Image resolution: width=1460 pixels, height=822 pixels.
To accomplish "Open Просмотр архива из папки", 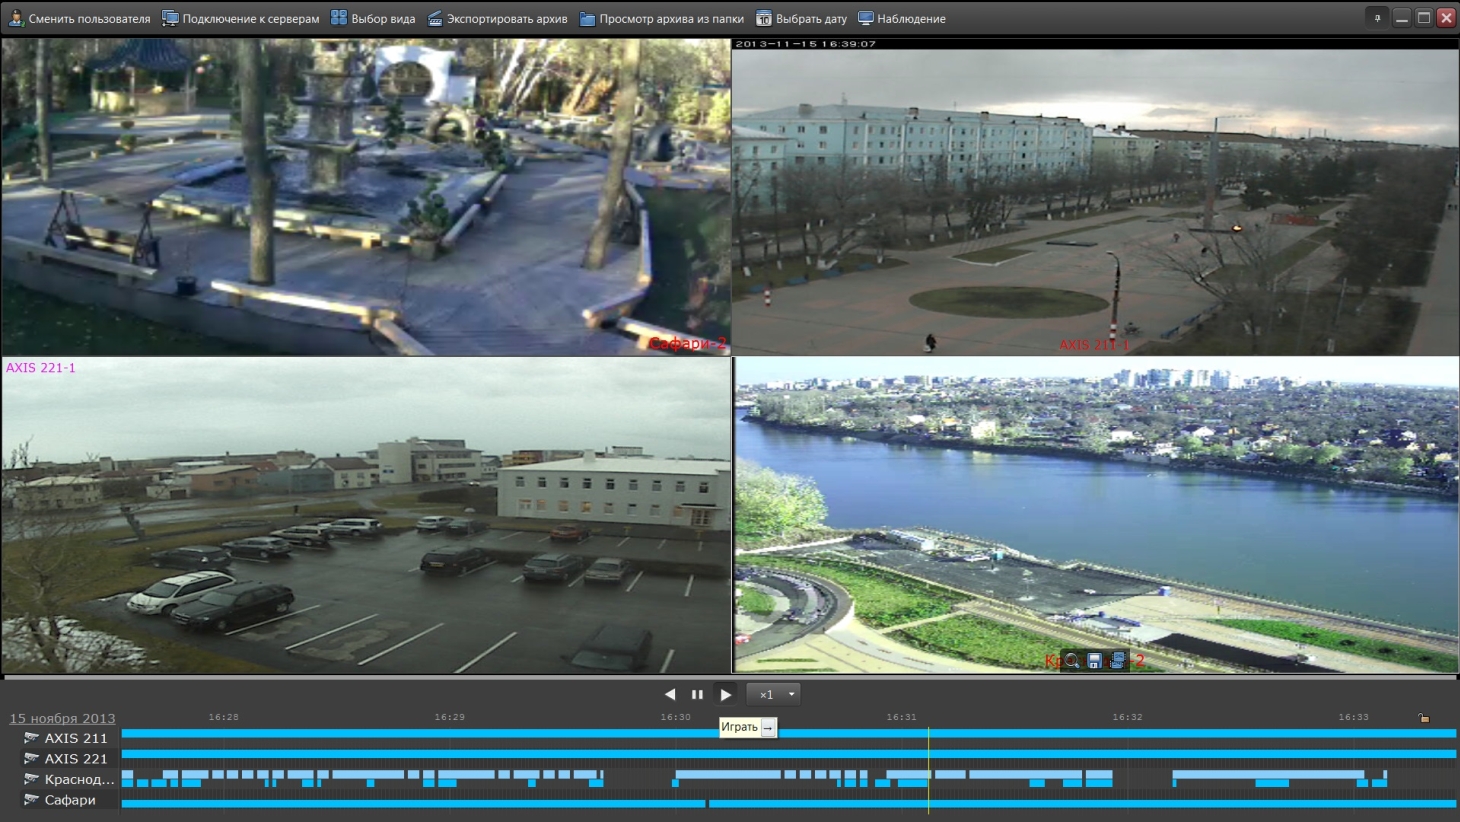I will [x=662, y=19].
